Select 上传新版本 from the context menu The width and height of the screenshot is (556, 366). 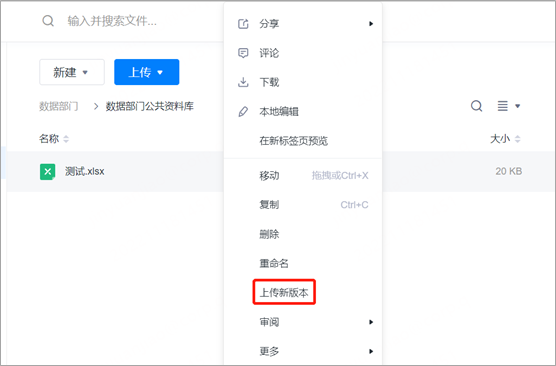[x=284, y=293]
